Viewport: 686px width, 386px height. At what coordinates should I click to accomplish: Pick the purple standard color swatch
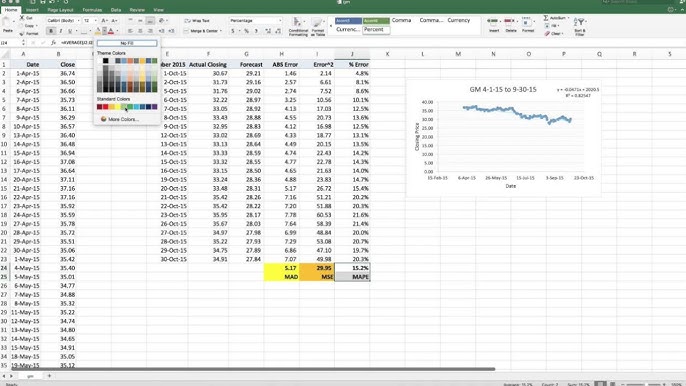pos(154,107)
